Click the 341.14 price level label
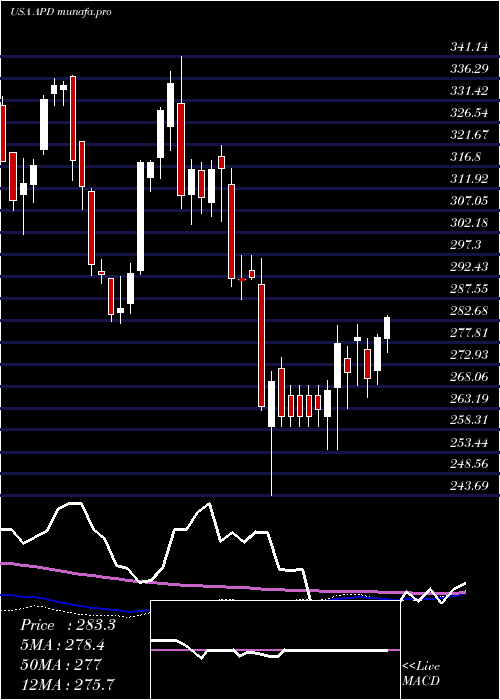Screen dimensions: 500x700 [469, 47]
